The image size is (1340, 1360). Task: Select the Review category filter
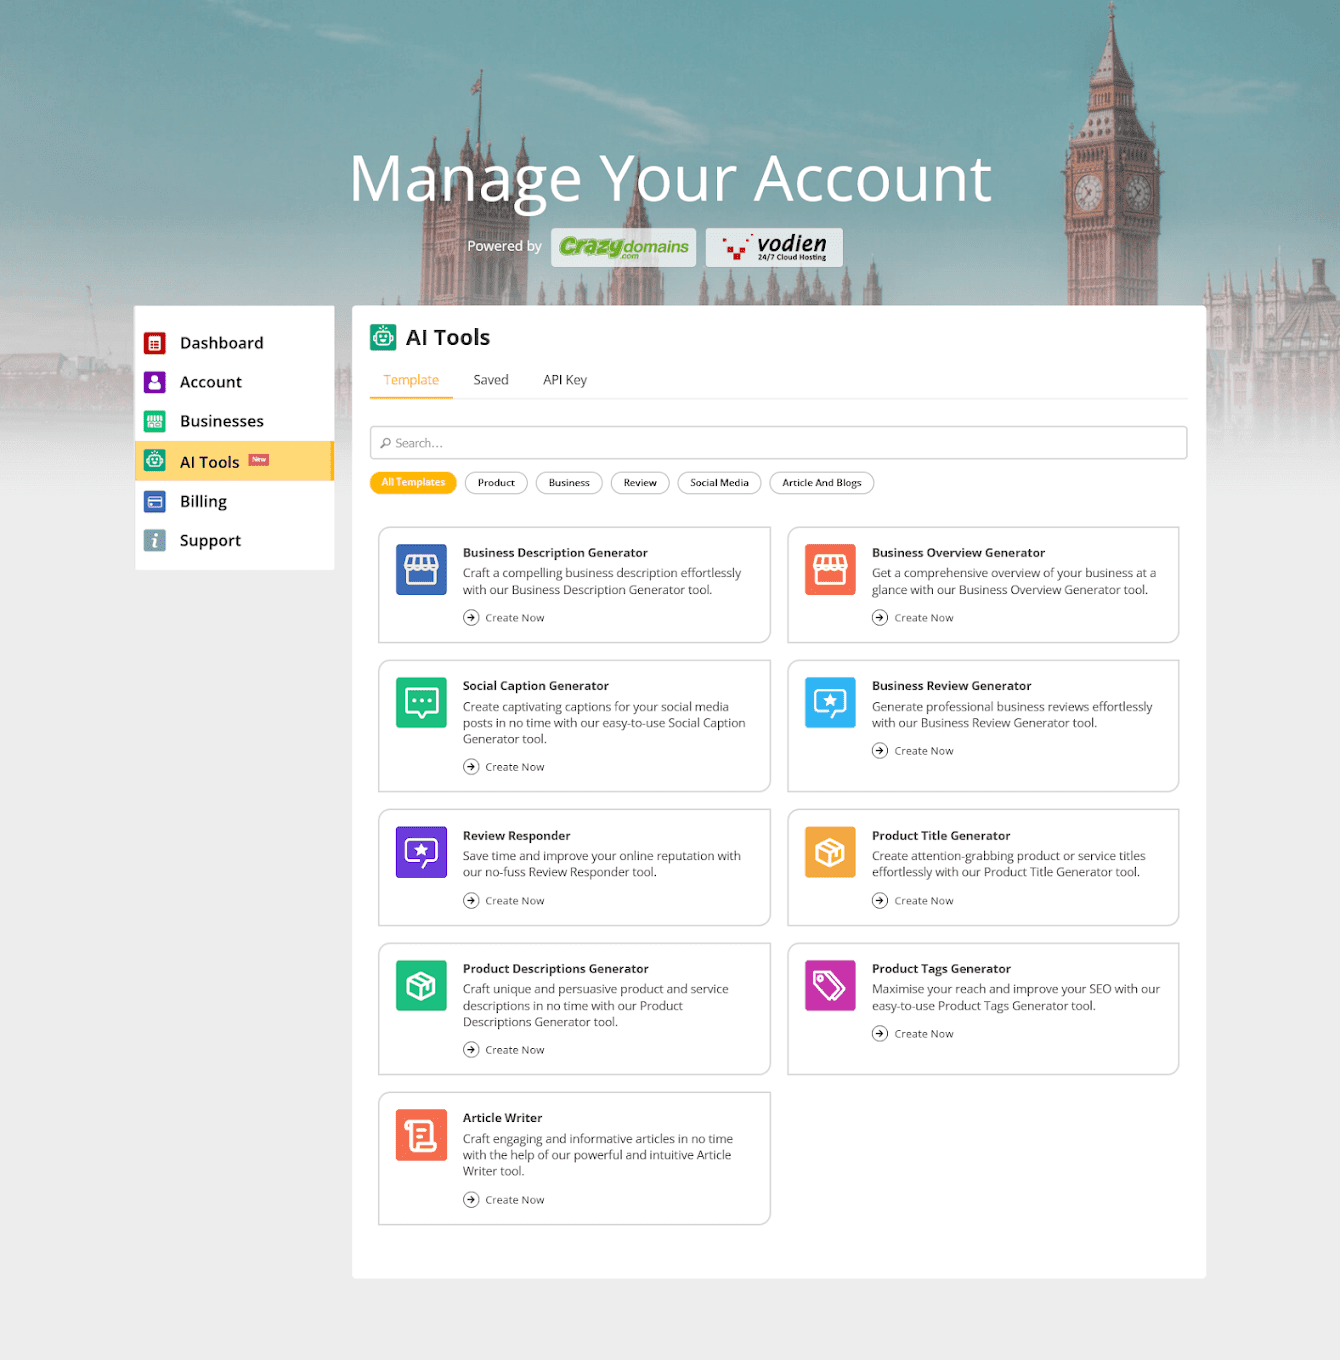[x=640, y=483]
